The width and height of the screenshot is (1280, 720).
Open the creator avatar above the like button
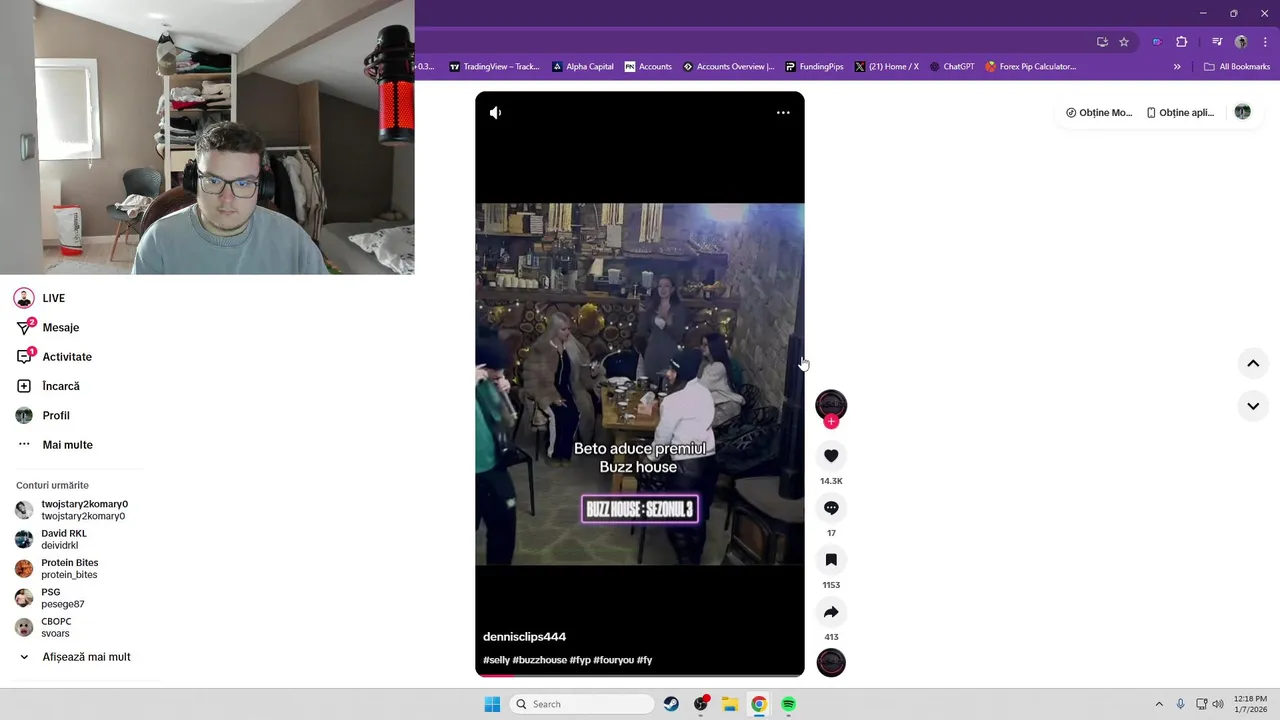pos(831,404)
